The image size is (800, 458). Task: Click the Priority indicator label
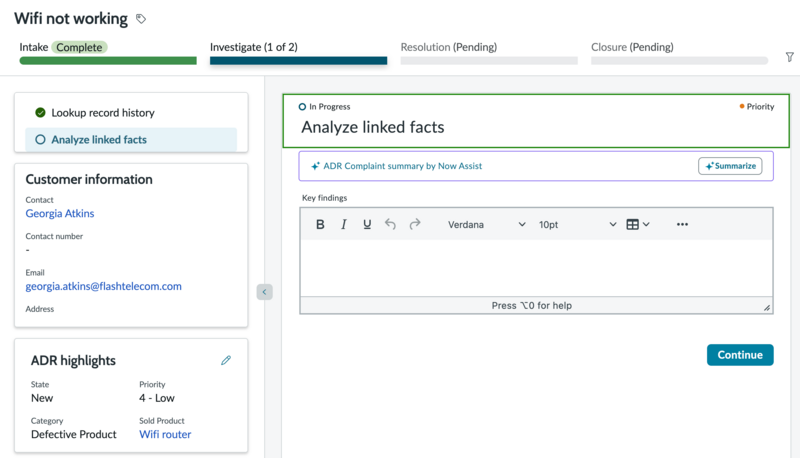[757, 107]
